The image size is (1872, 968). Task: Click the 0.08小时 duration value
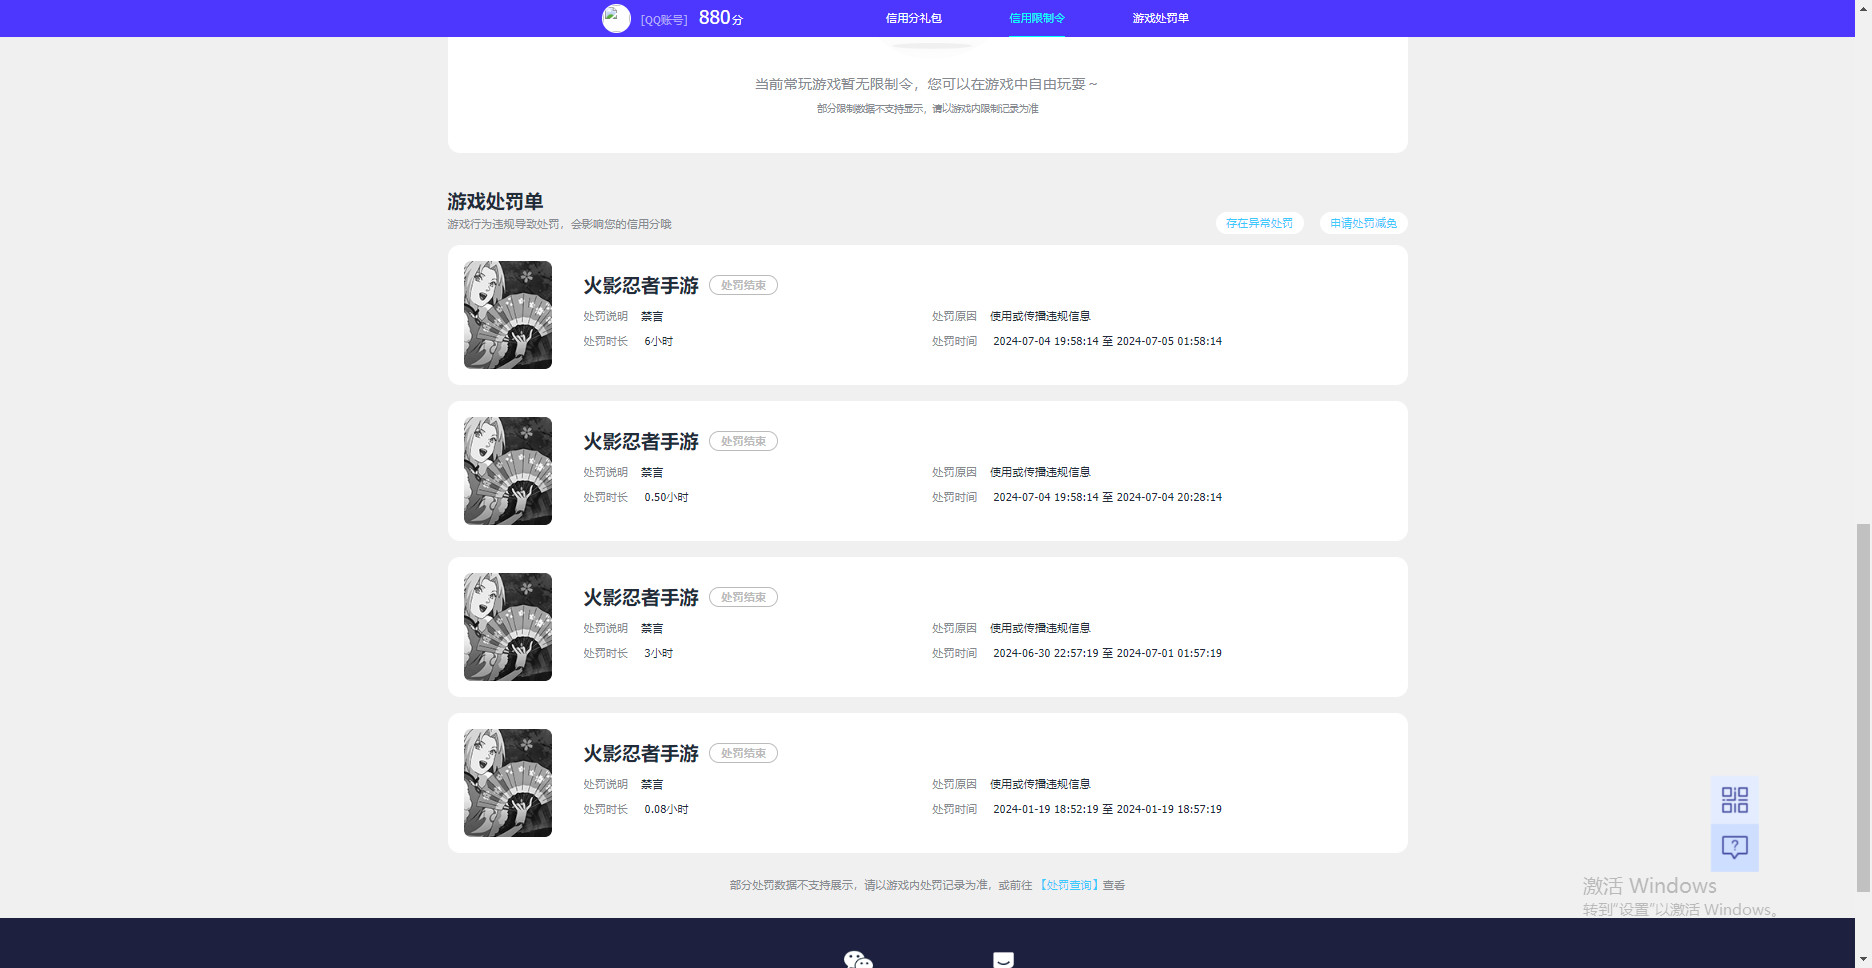click(x=666, y=809)
